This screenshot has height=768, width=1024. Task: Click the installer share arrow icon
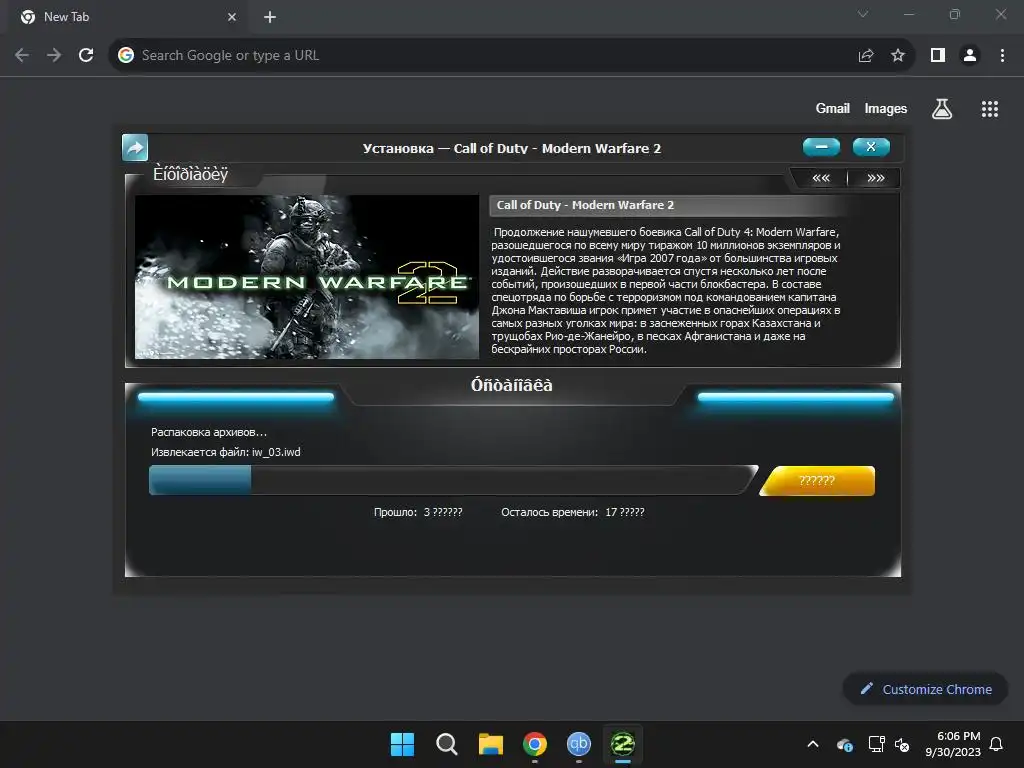pos(135,148)
